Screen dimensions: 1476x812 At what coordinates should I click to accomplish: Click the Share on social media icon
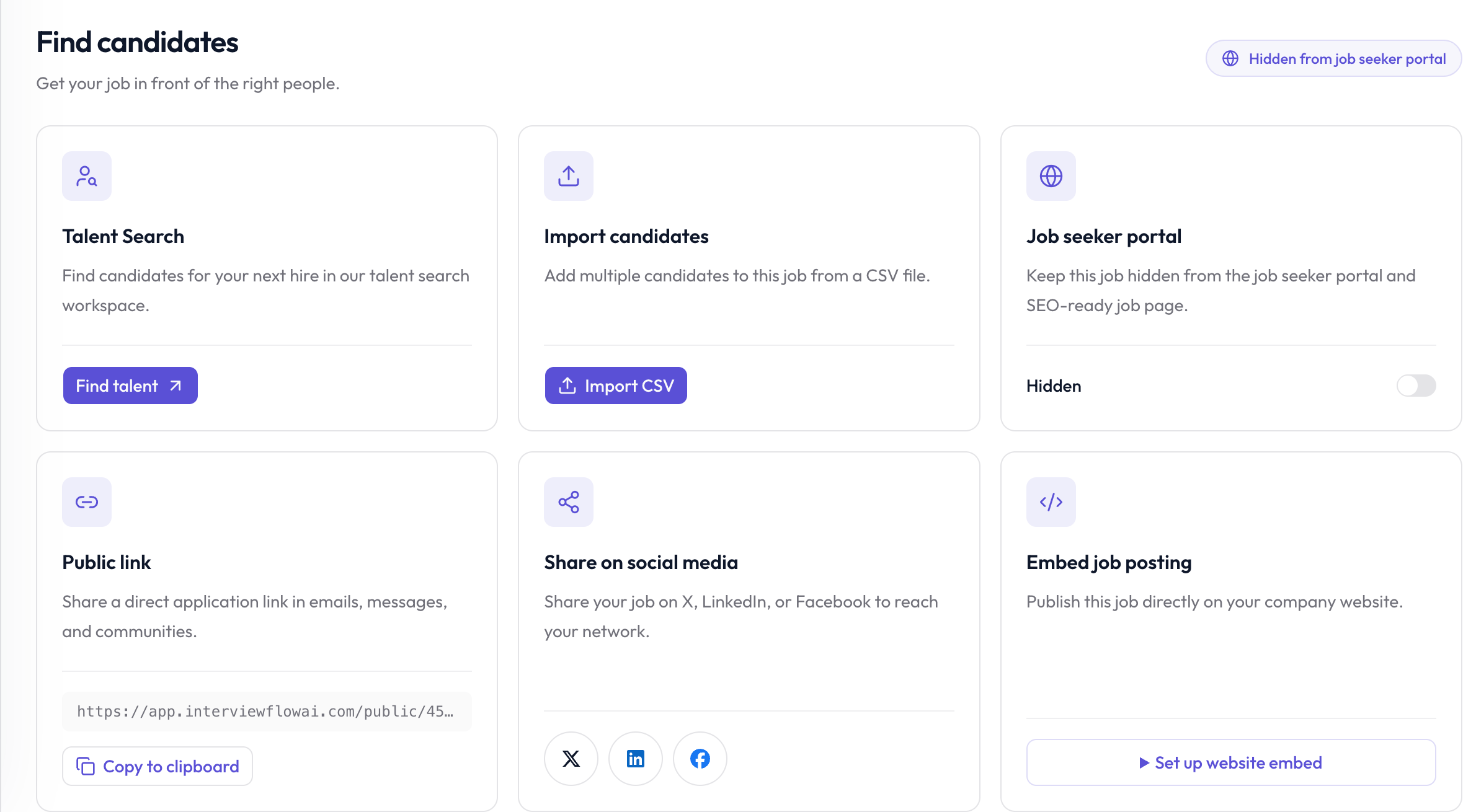(x=569, y=502)
